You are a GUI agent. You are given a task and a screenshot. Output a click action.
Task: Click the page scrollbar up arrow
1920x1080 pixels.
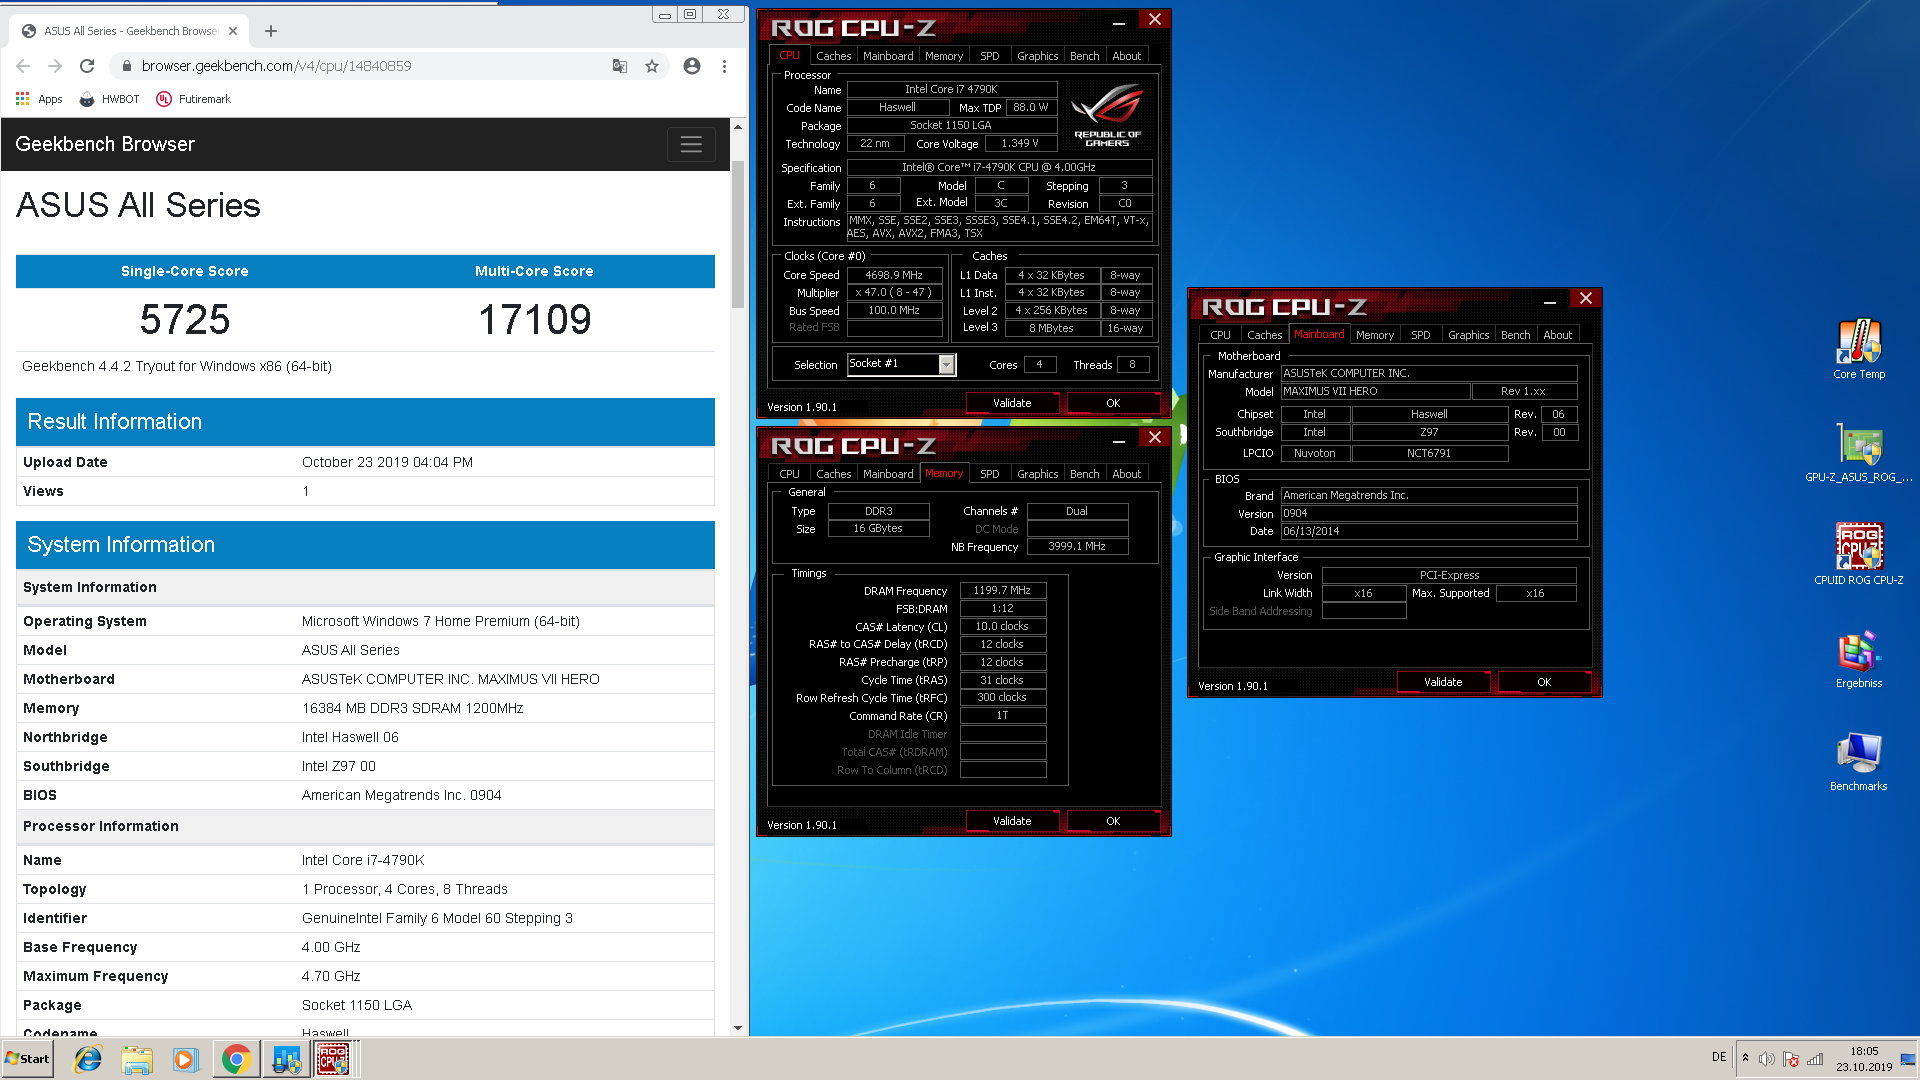tap(738, 127)
